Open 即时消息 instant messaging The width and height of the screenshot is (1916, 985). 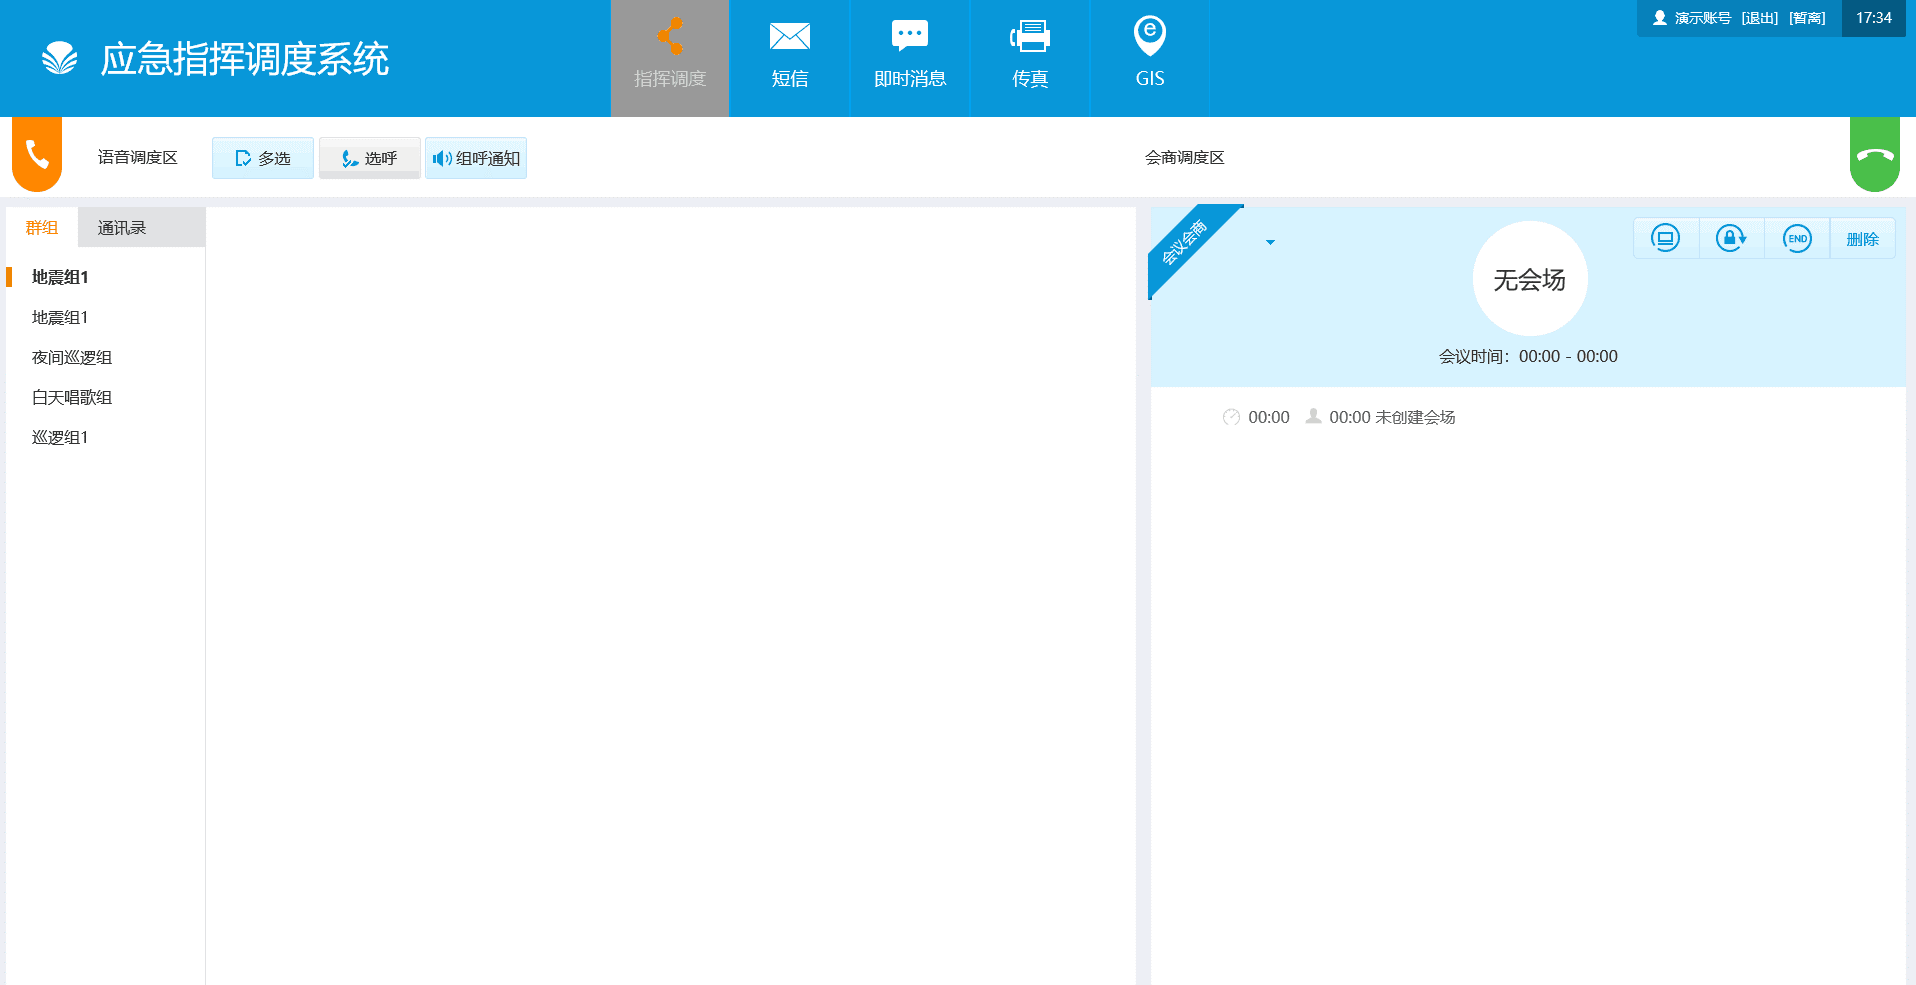909,58
